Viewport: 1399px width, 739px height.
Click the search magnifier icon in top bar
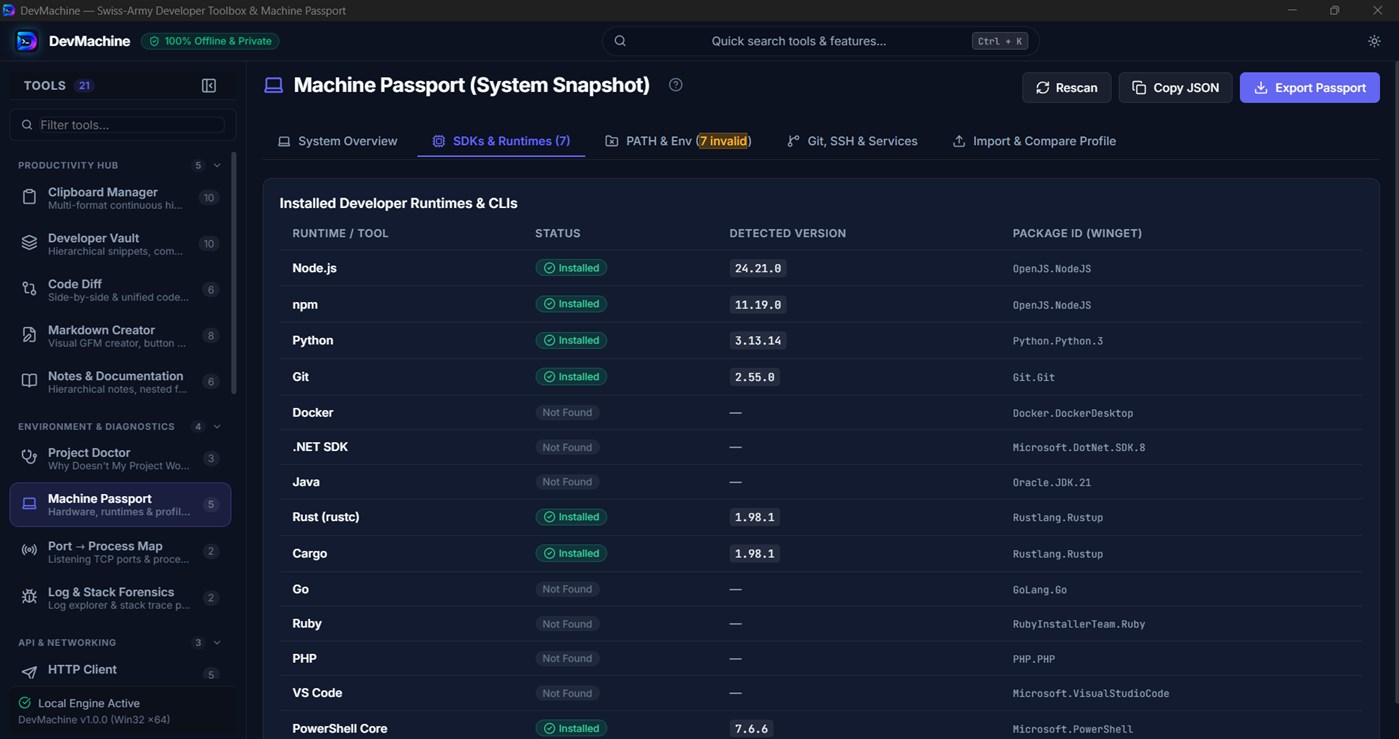pyautogui.click(x=620, y=41)
